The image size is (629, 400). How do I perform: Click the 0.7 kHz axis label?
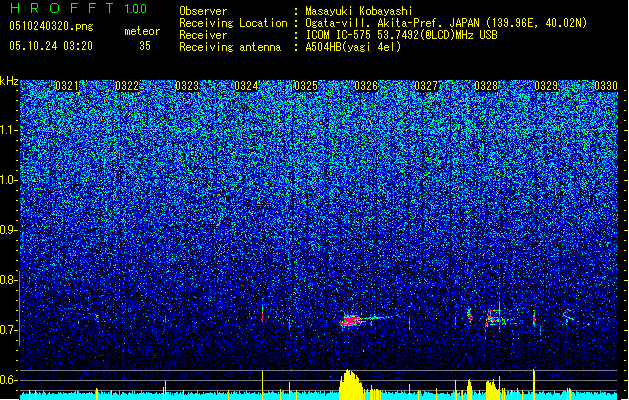pos(9,330)
